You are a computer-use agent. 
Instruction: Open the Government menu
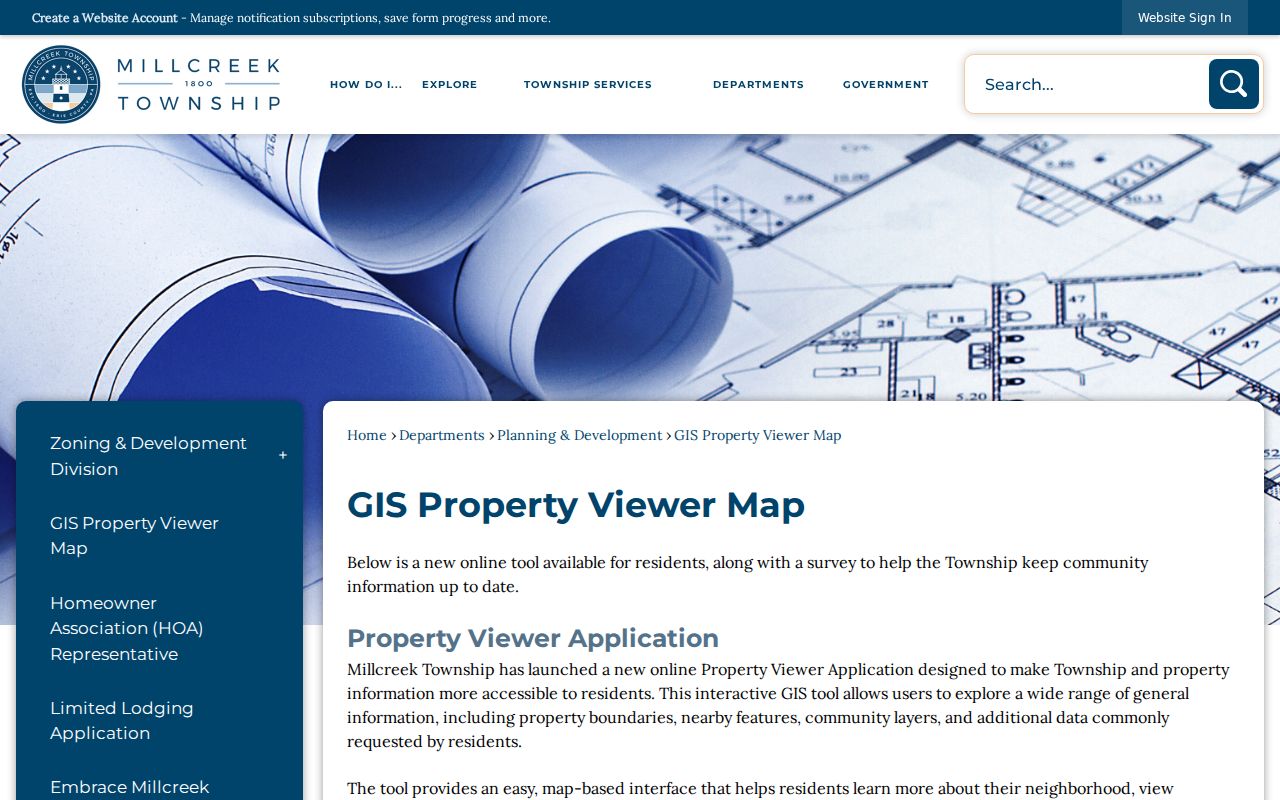pos(886,85)
